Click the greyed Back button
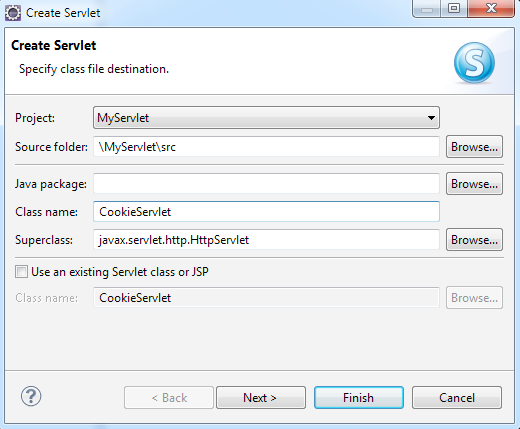520x429 pixels. click(169, 398)
